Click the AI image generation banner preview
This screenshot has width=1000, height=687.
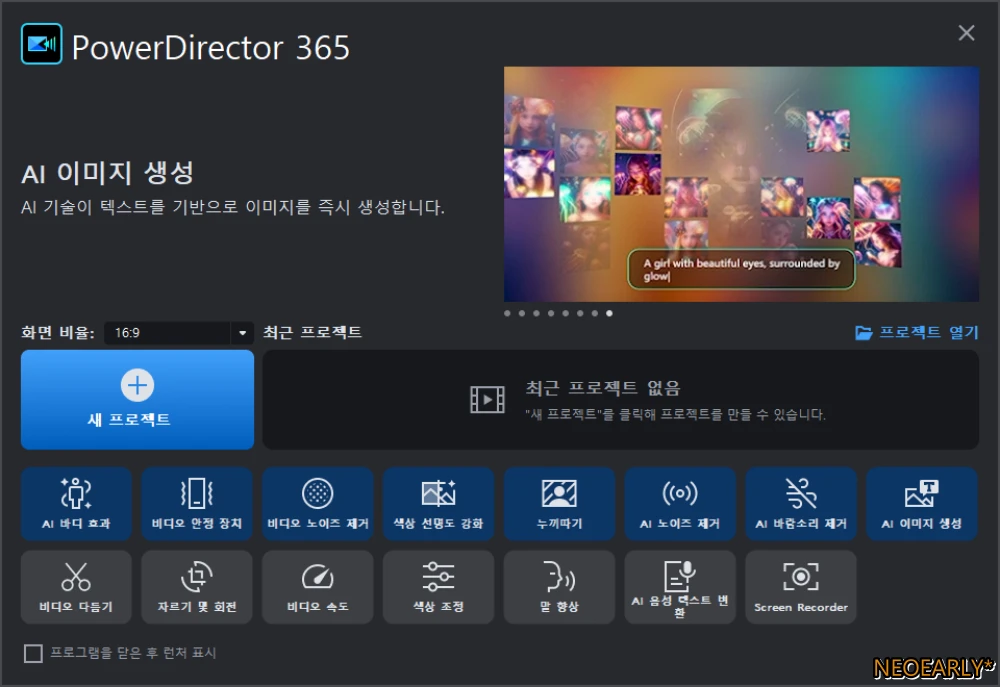click(741, 184)
